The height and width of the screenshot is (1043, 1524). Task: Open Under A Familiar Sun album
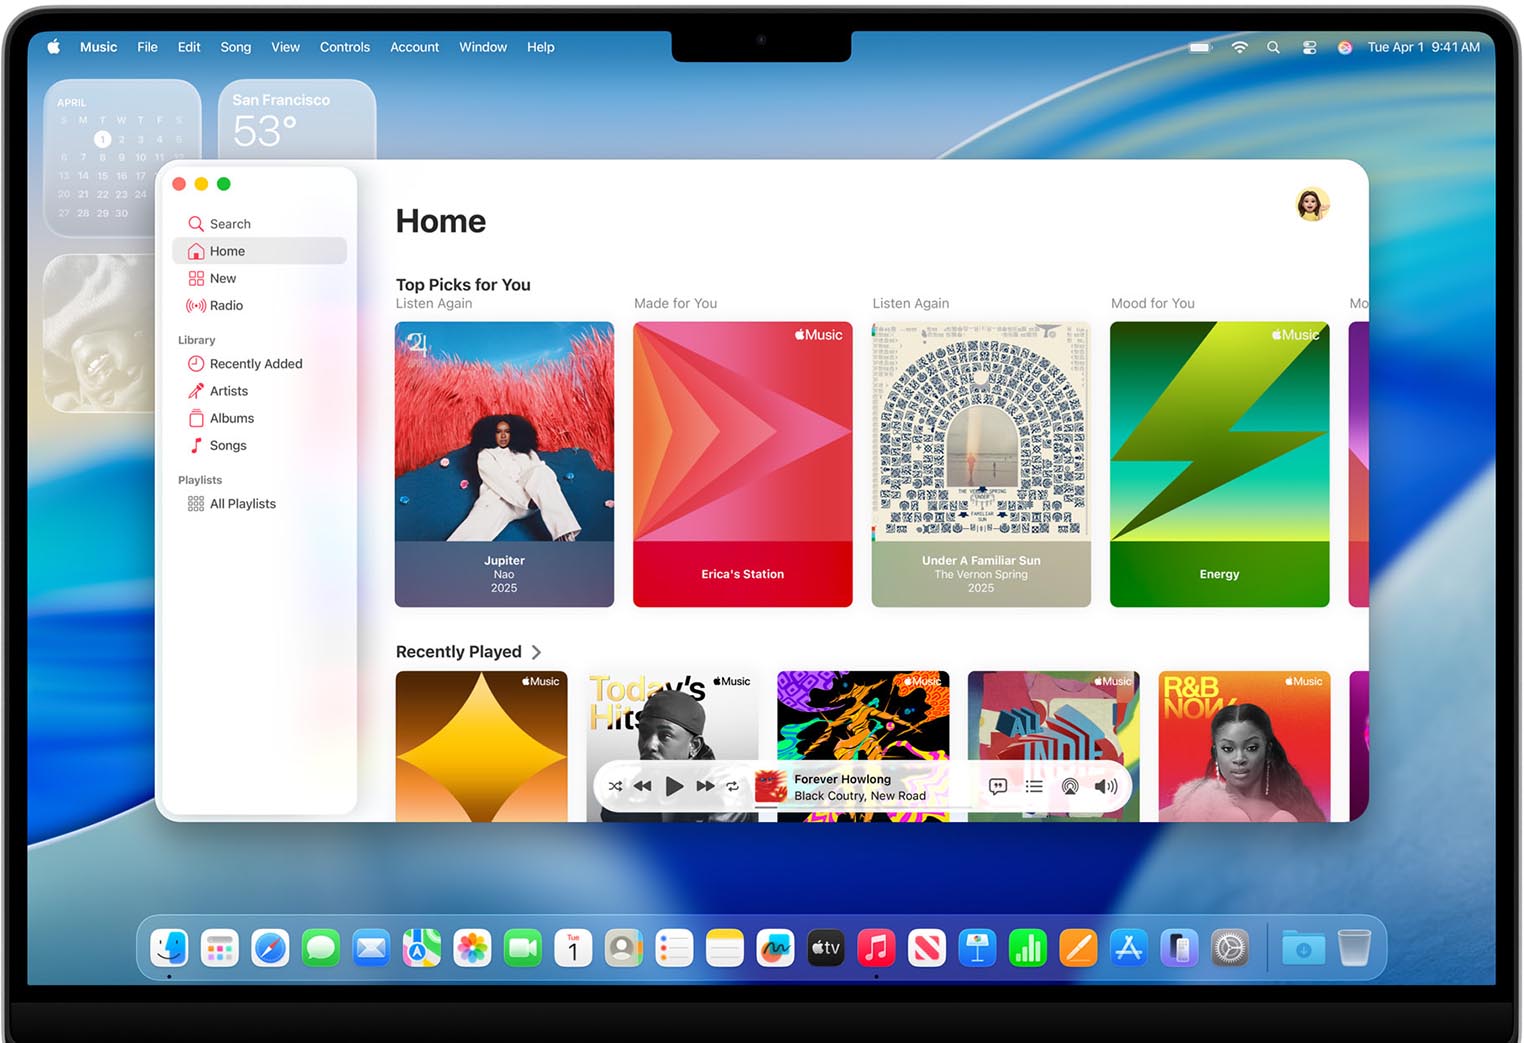tap(981, 464)
